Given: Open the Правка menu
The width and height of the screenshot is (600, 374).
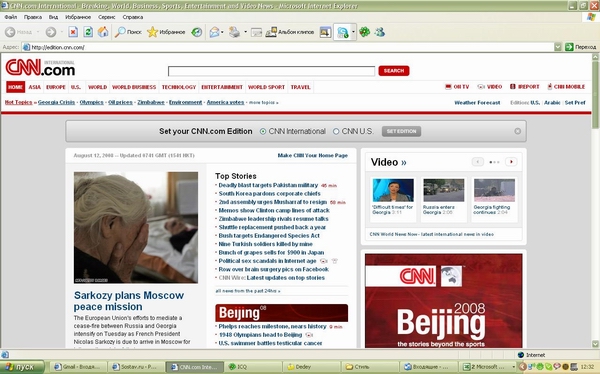Looking at the screenshot, I should click(33, 17).
